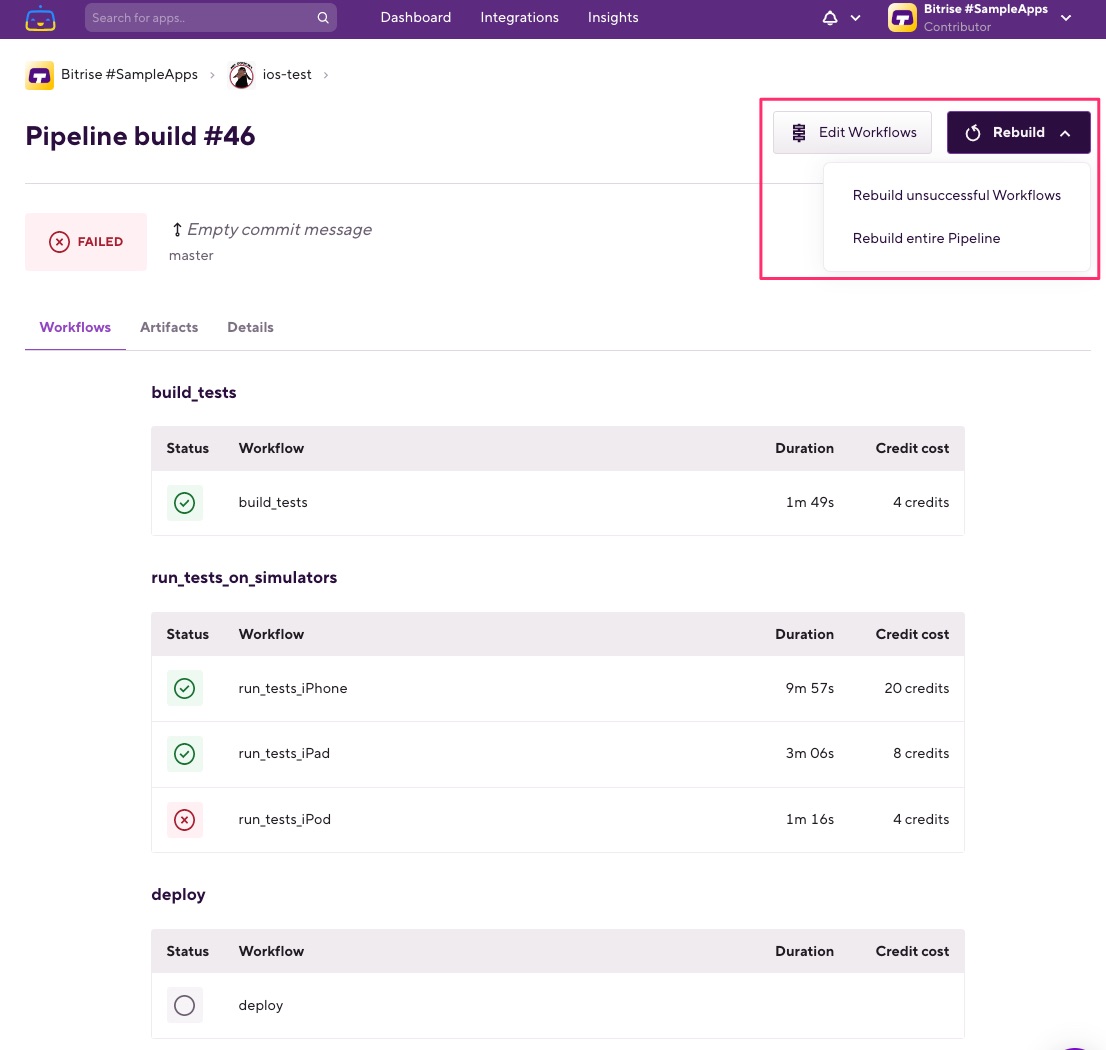1106x1050 pixels.
Task: Click the green status icon for run_tests_iPad
Action: click(x=184, y=753)
